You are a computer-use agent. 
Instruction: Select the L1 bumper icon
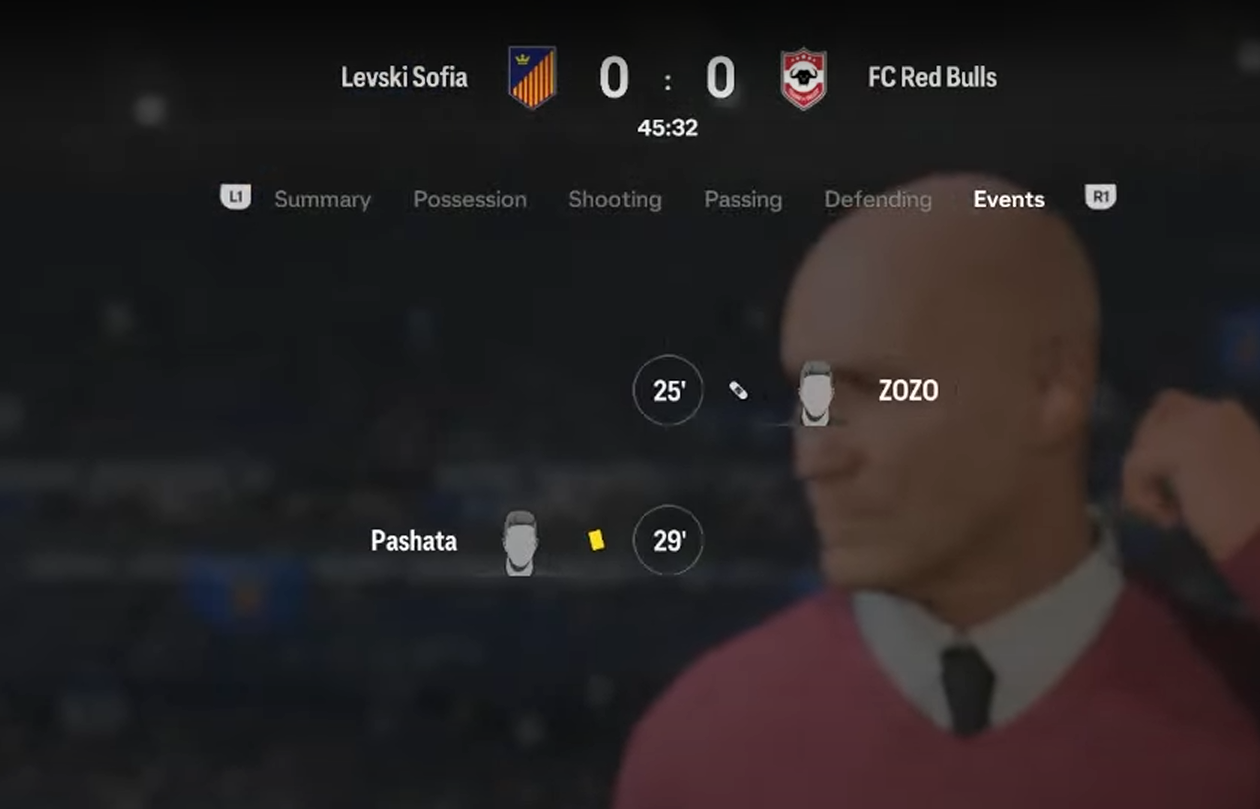coord(236,197)
